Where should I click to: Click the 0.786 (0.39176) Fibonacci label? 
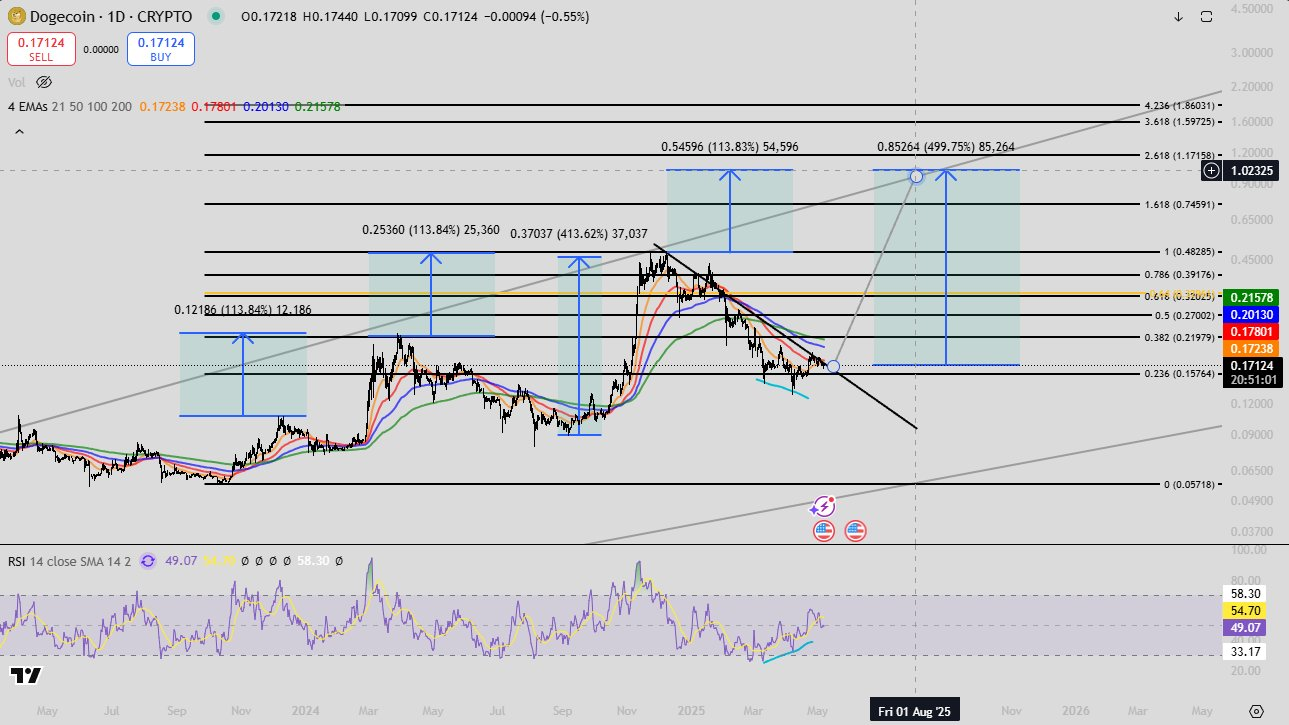(1180, 275)
